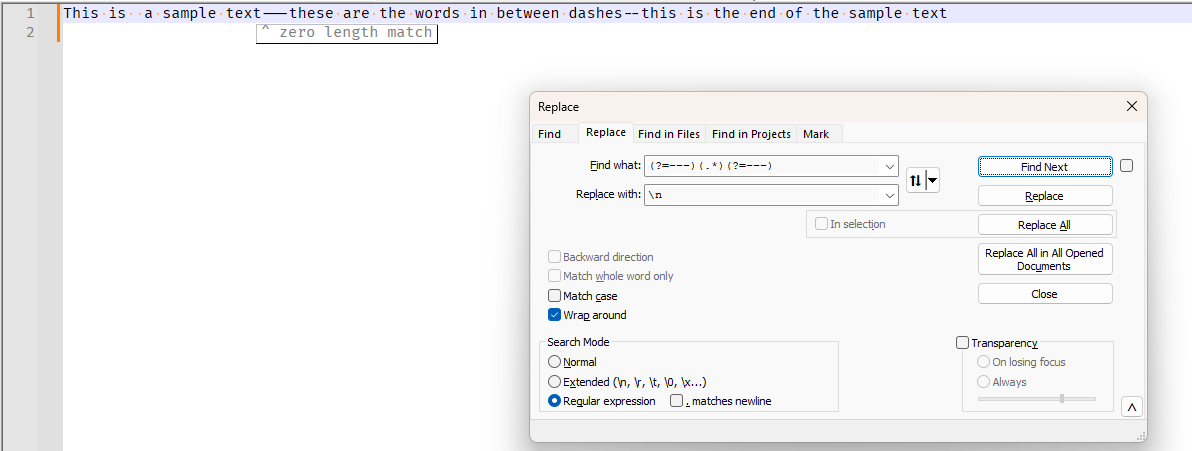Enable the Match case option
The height and width of the screenshot is (451, 1192).
555,296
